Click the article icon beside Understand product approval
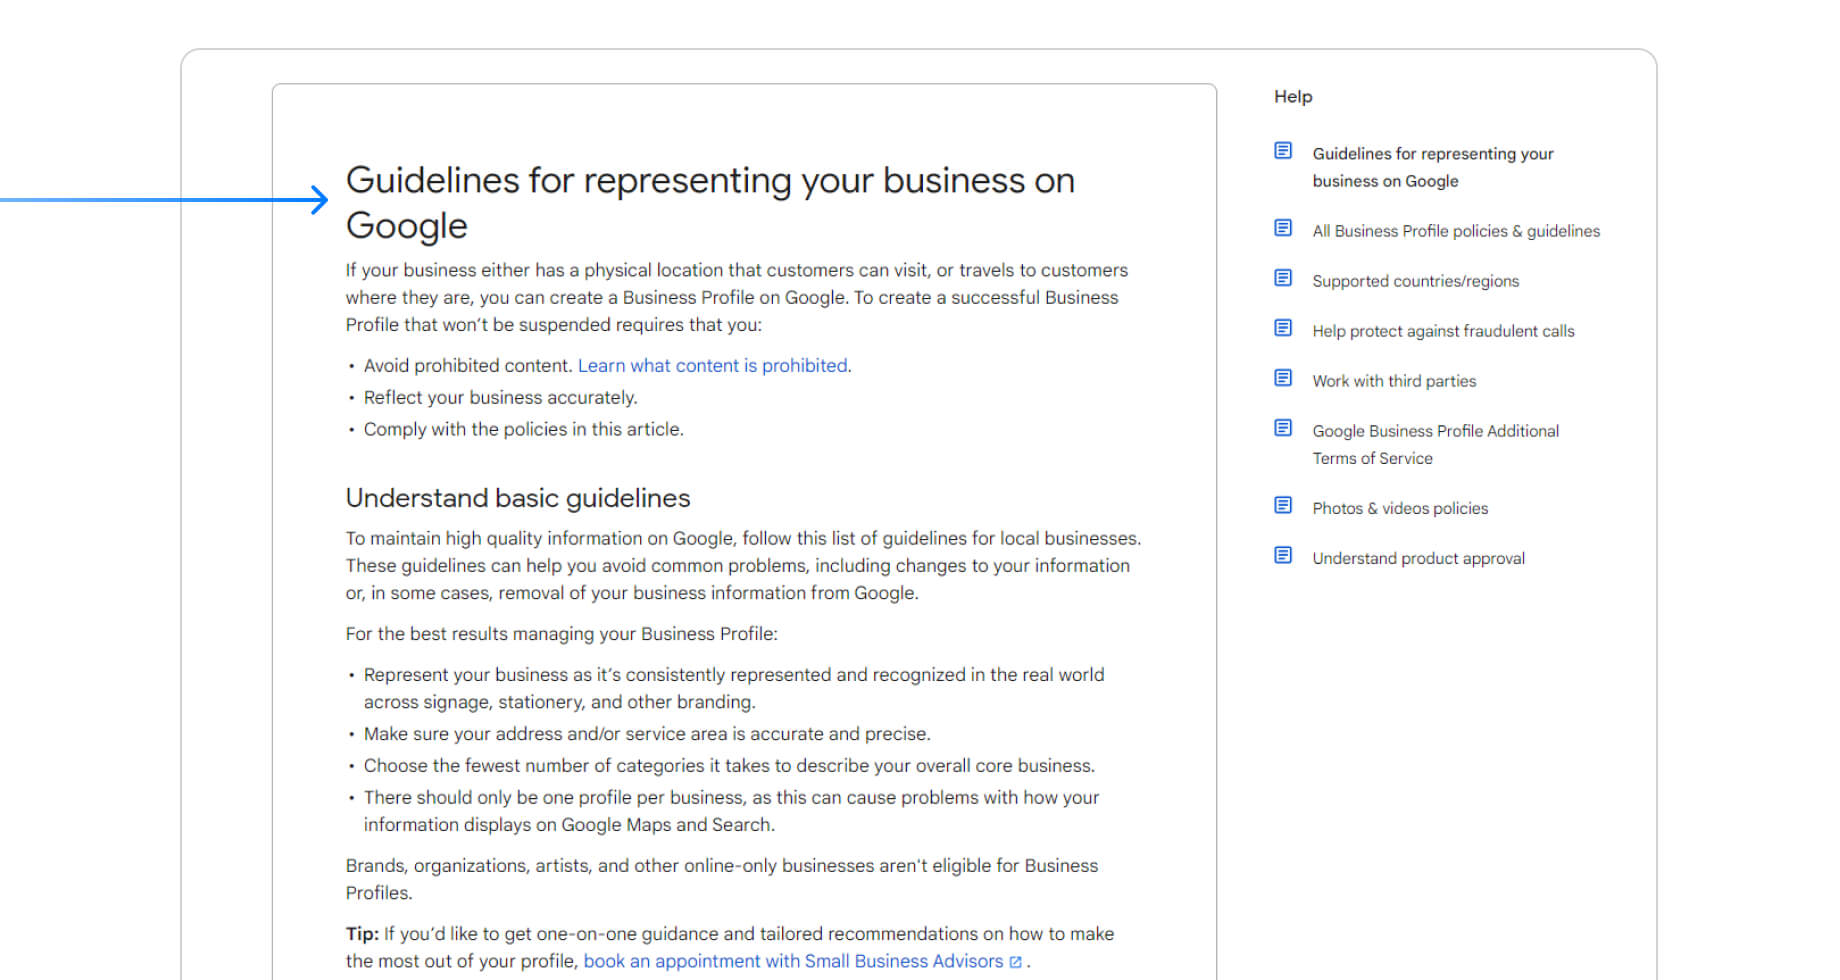 click(1283, 555)
